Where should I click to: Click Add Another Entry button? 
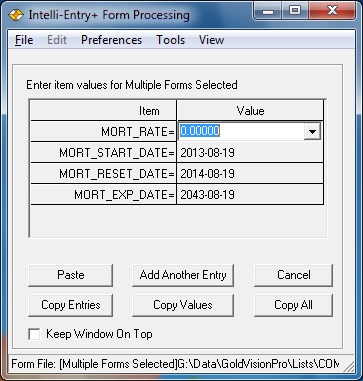point(183,275)
